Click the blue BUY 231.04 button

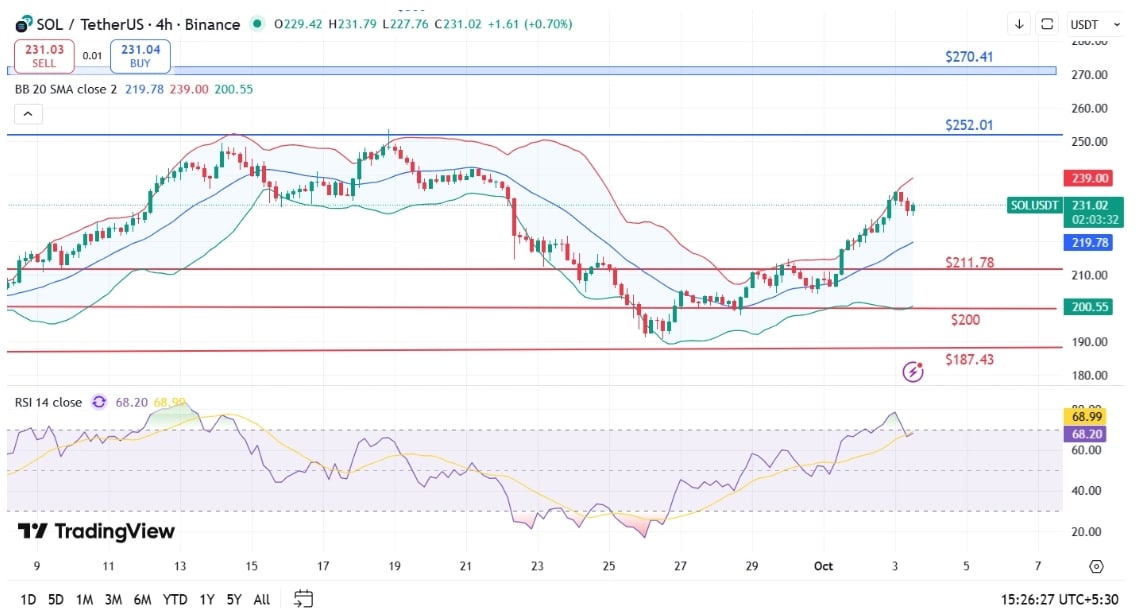click(141, 55)
